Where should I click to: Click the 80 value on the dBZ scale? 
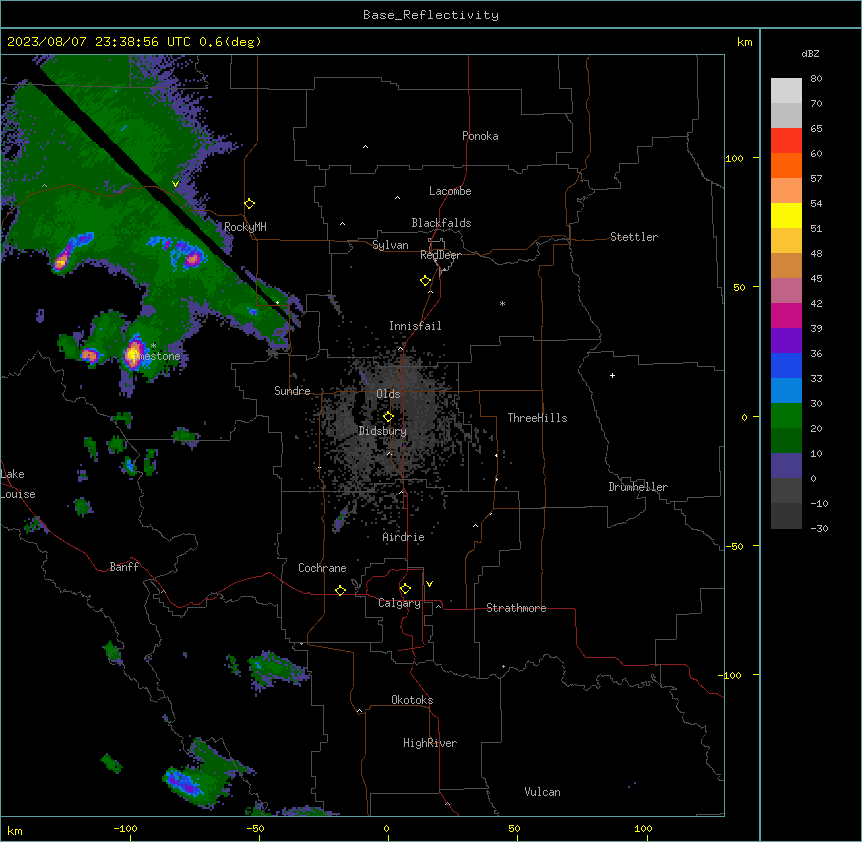(x=816, y=79)
